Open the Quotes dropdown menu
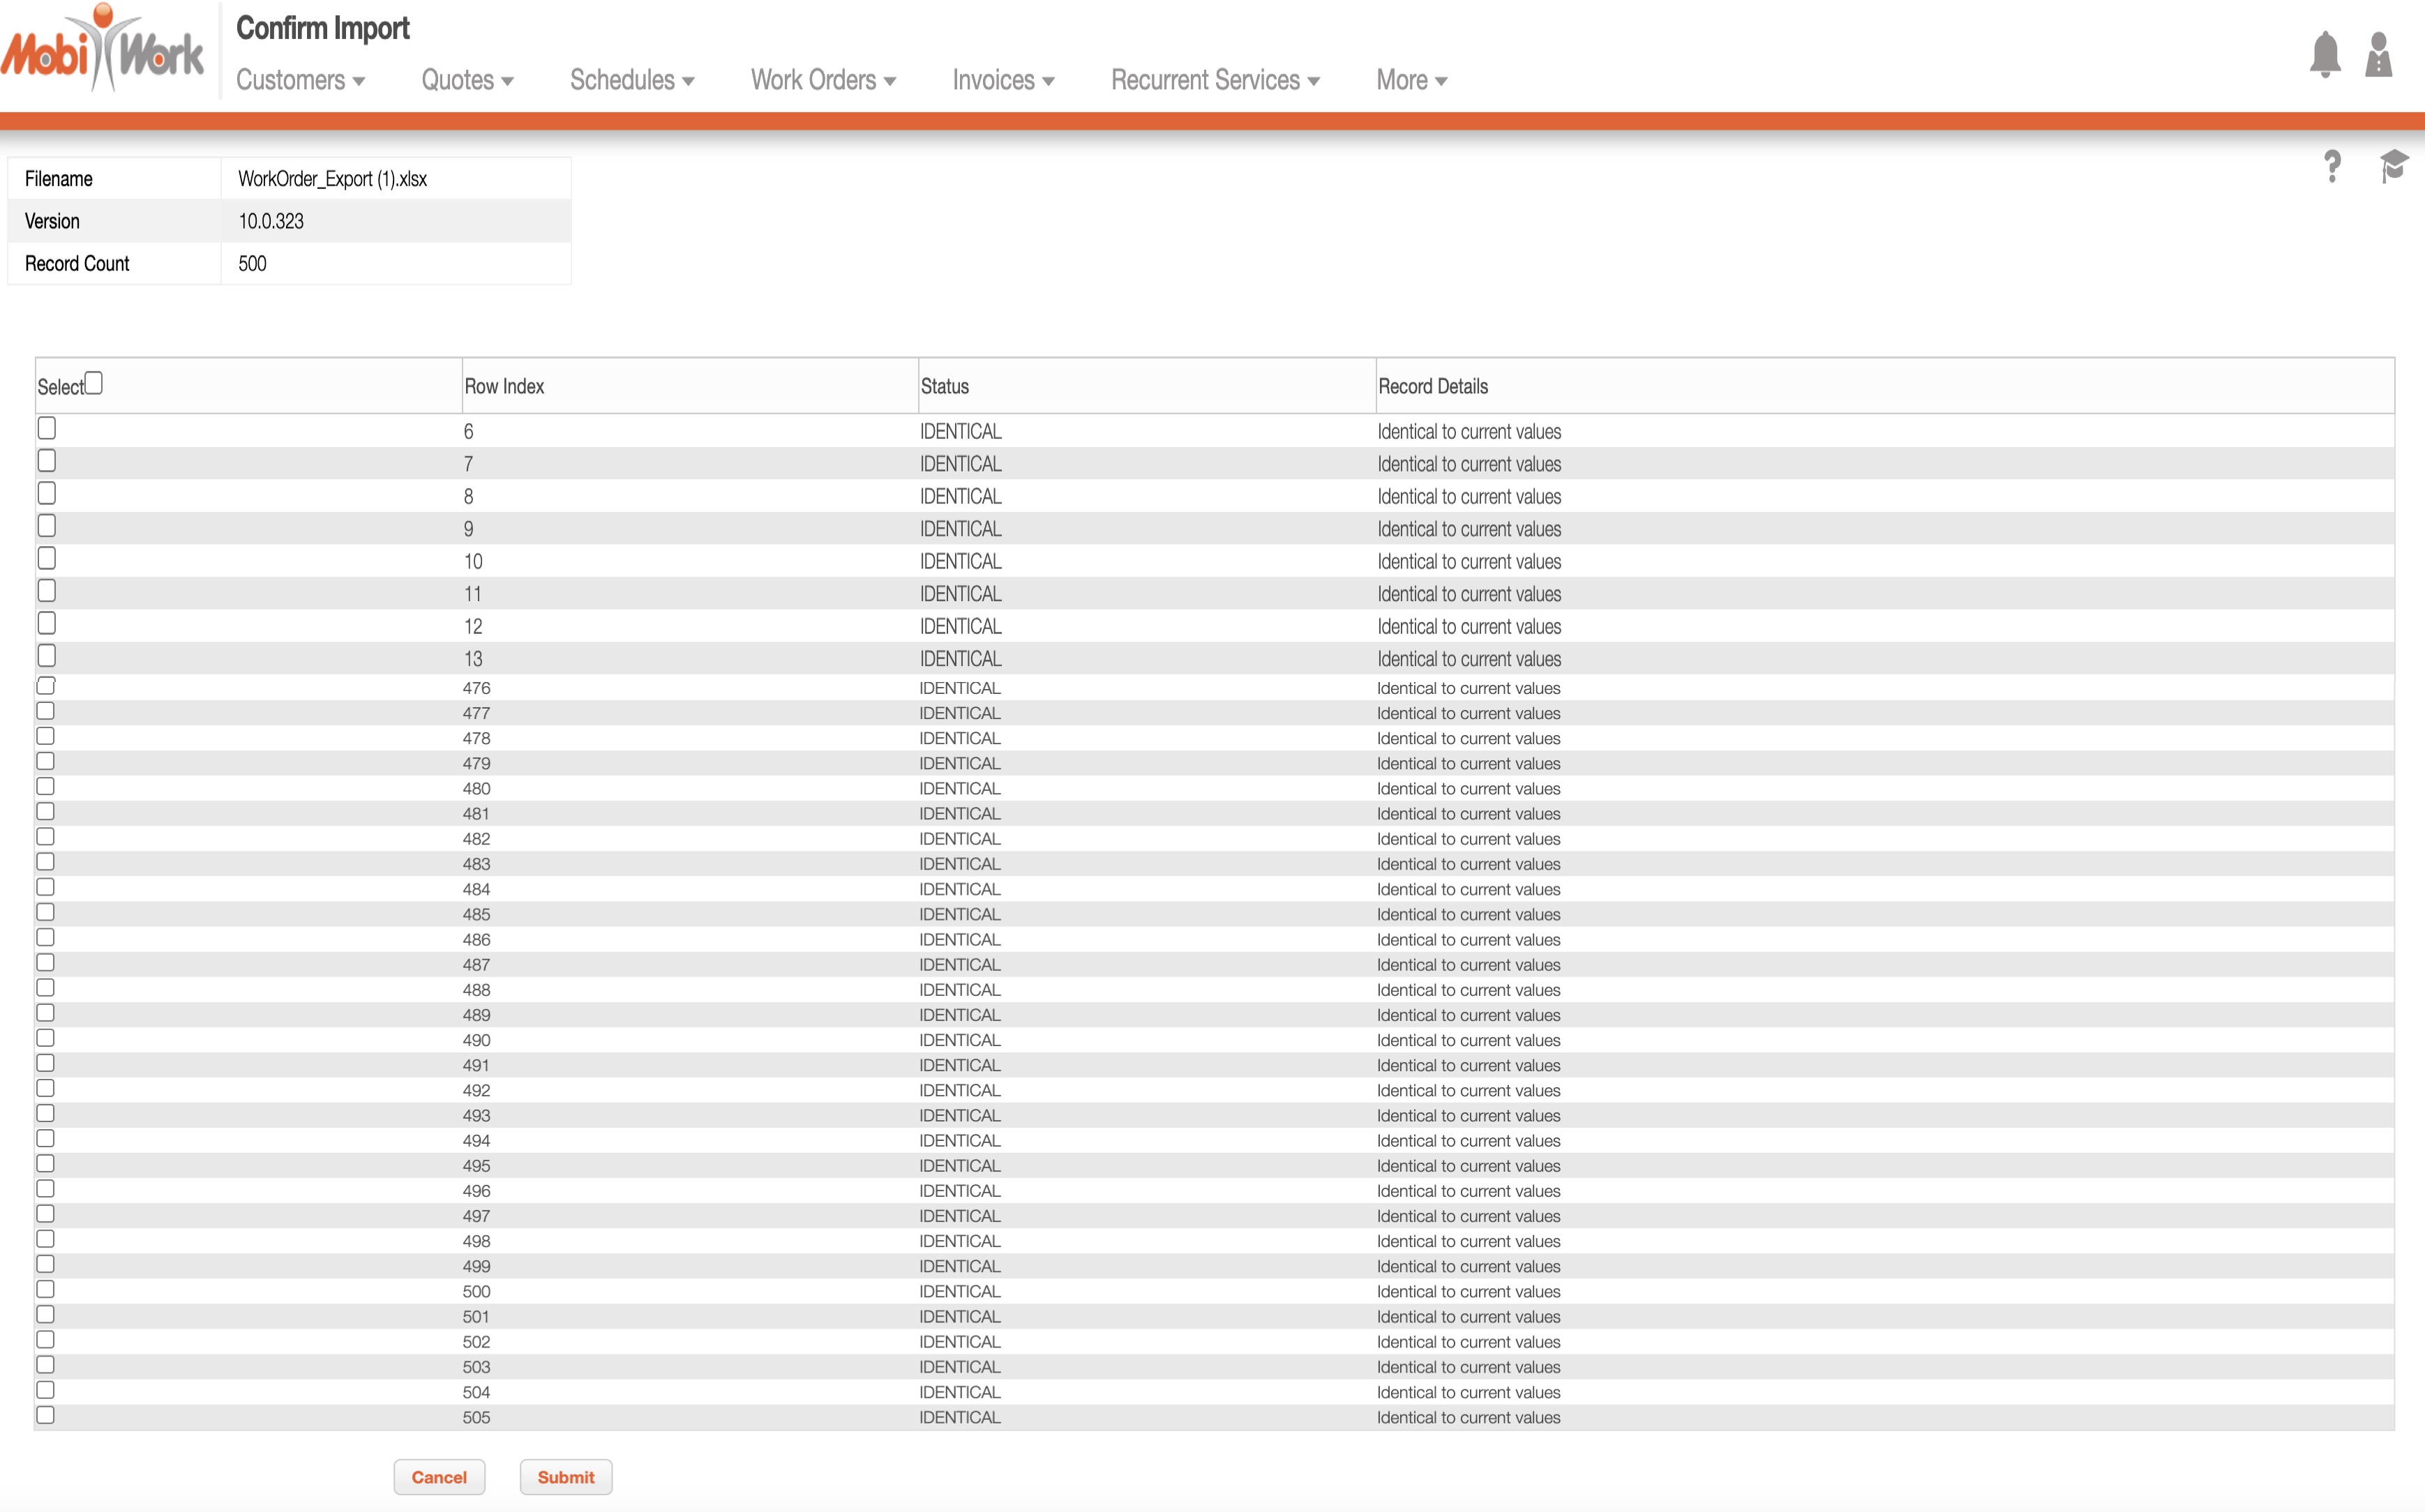The image size is (2425, 1512). [467, 80]
